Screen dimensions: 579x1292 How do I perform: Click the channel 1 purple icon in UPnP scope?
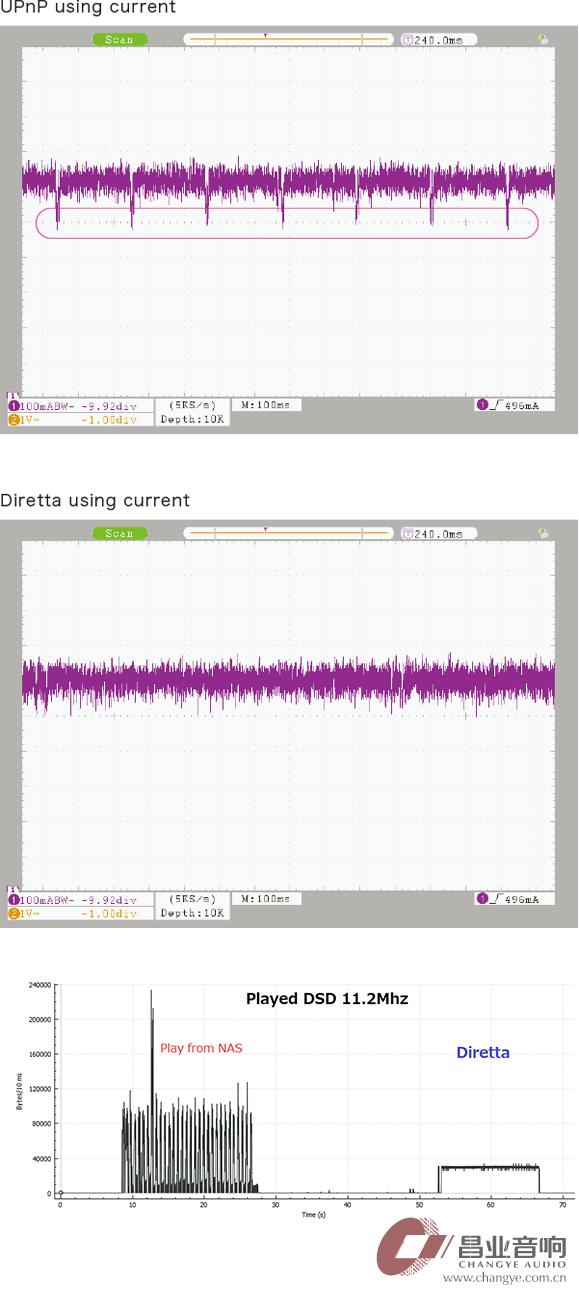click(x=13, y=407)
